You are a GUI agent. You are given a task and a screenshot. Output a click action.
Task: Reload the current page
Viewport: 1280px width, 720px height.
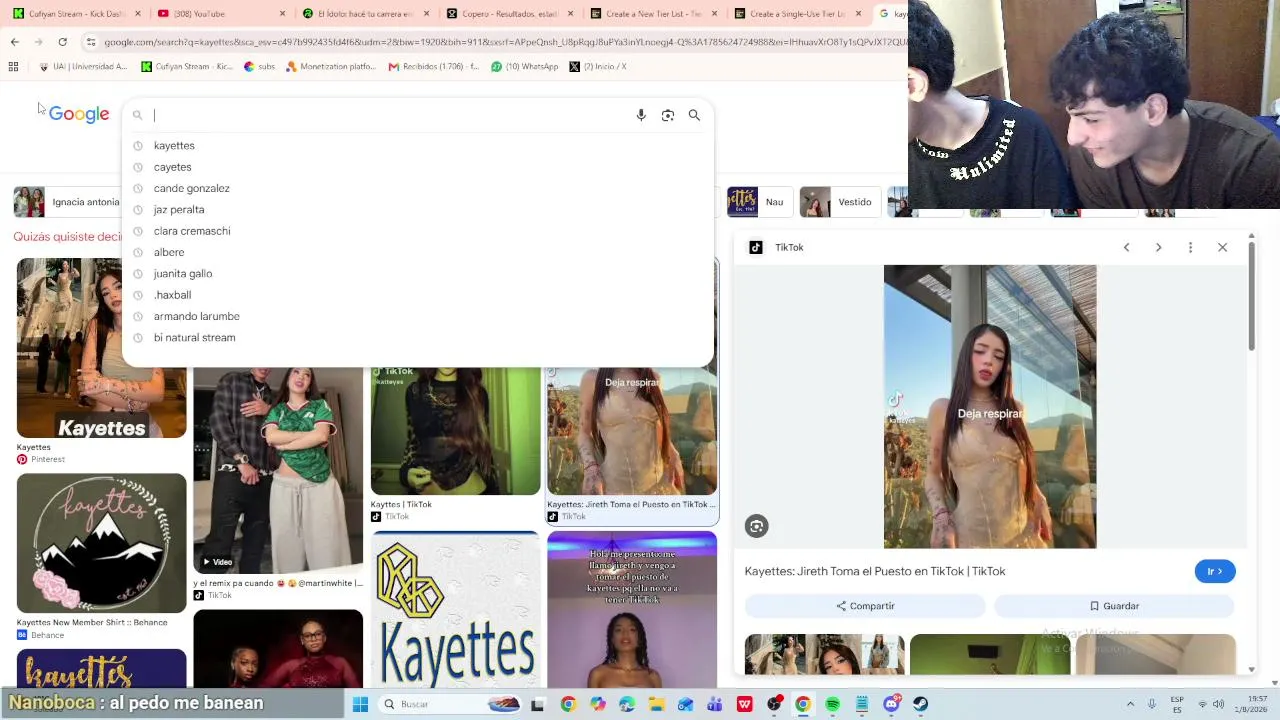point(63,42)
